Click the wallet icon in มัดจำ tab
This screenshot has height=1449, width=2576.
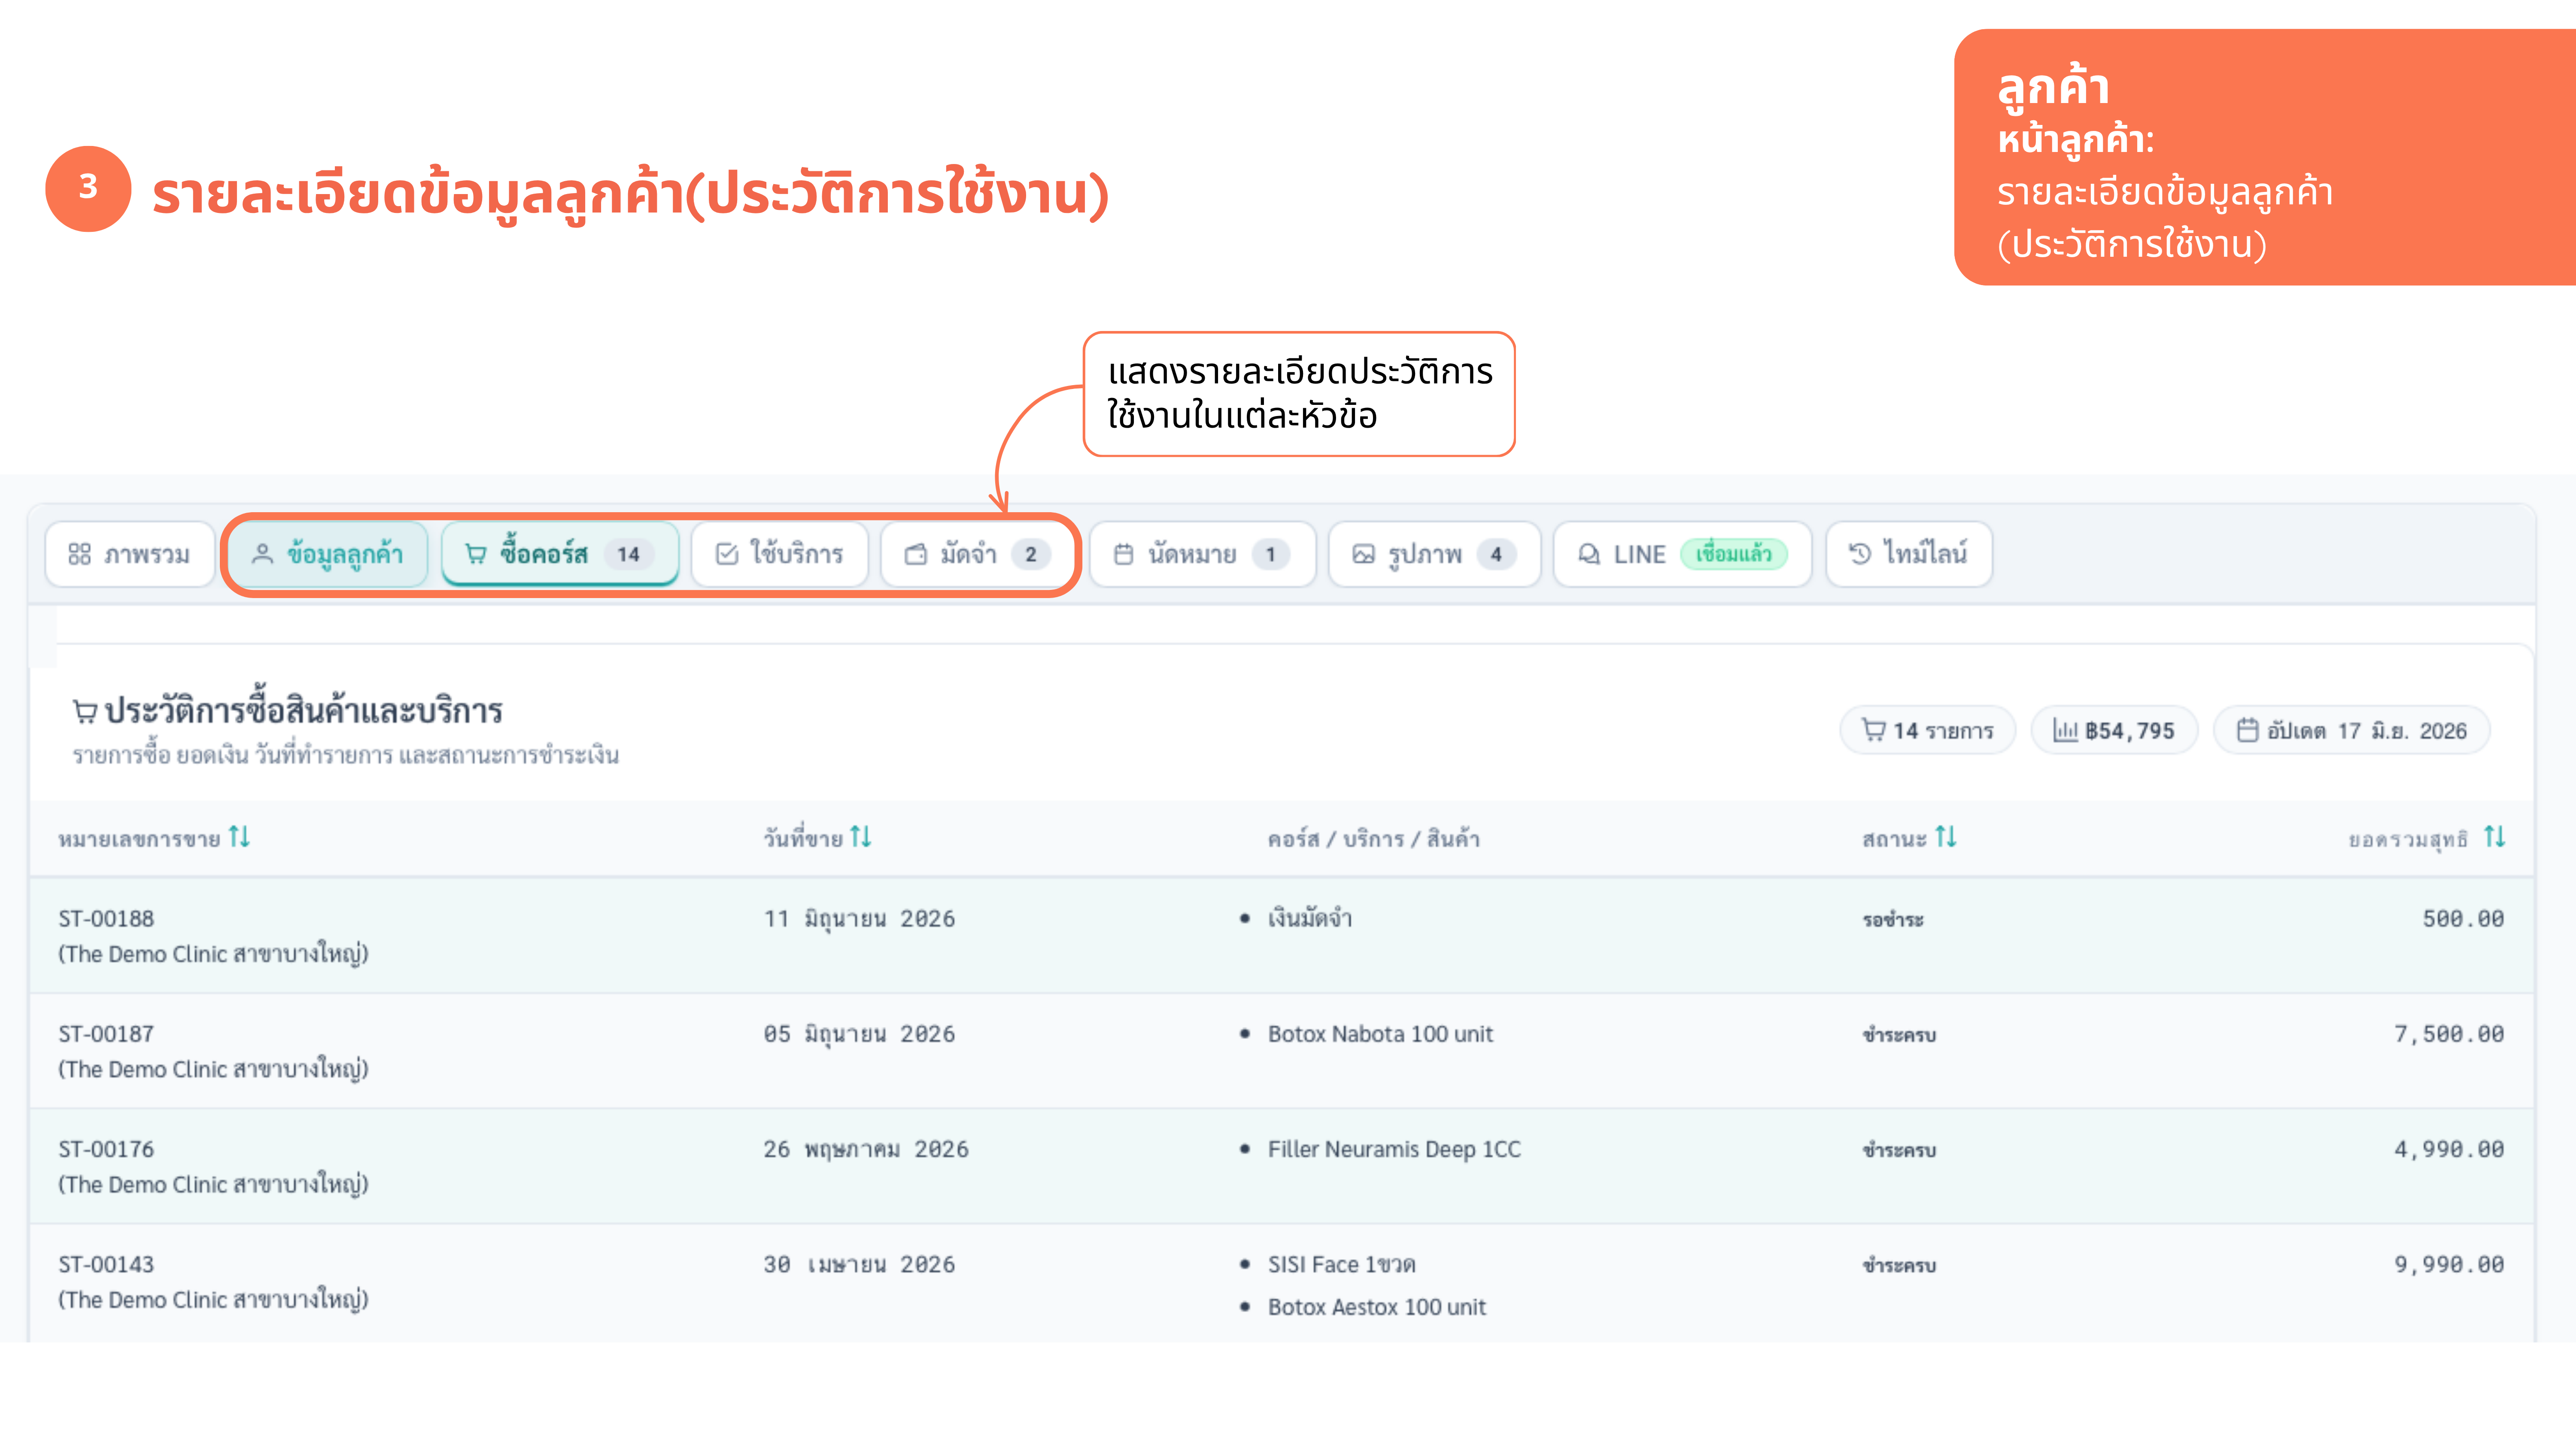coord(916,554)
